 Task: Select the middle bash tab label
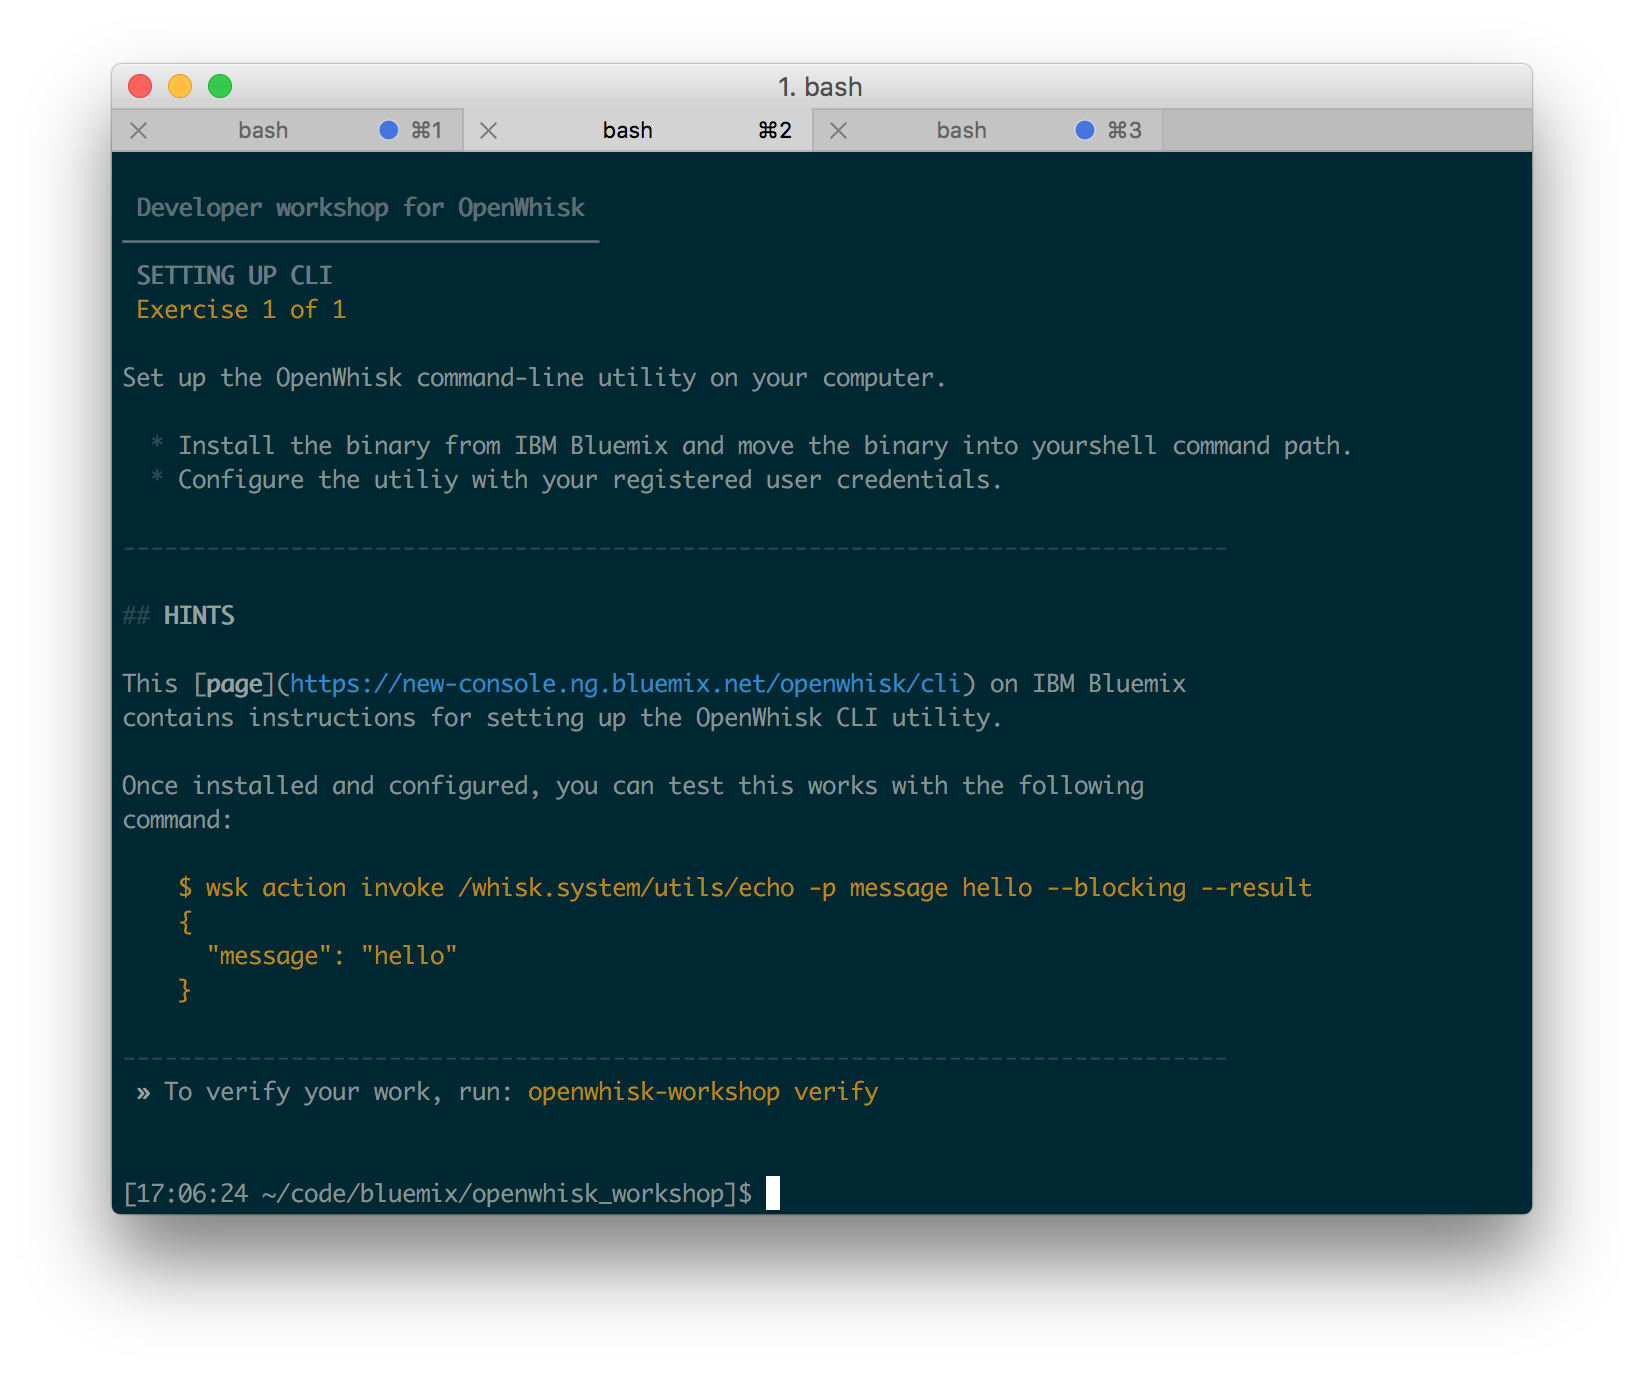pos(627,131)
